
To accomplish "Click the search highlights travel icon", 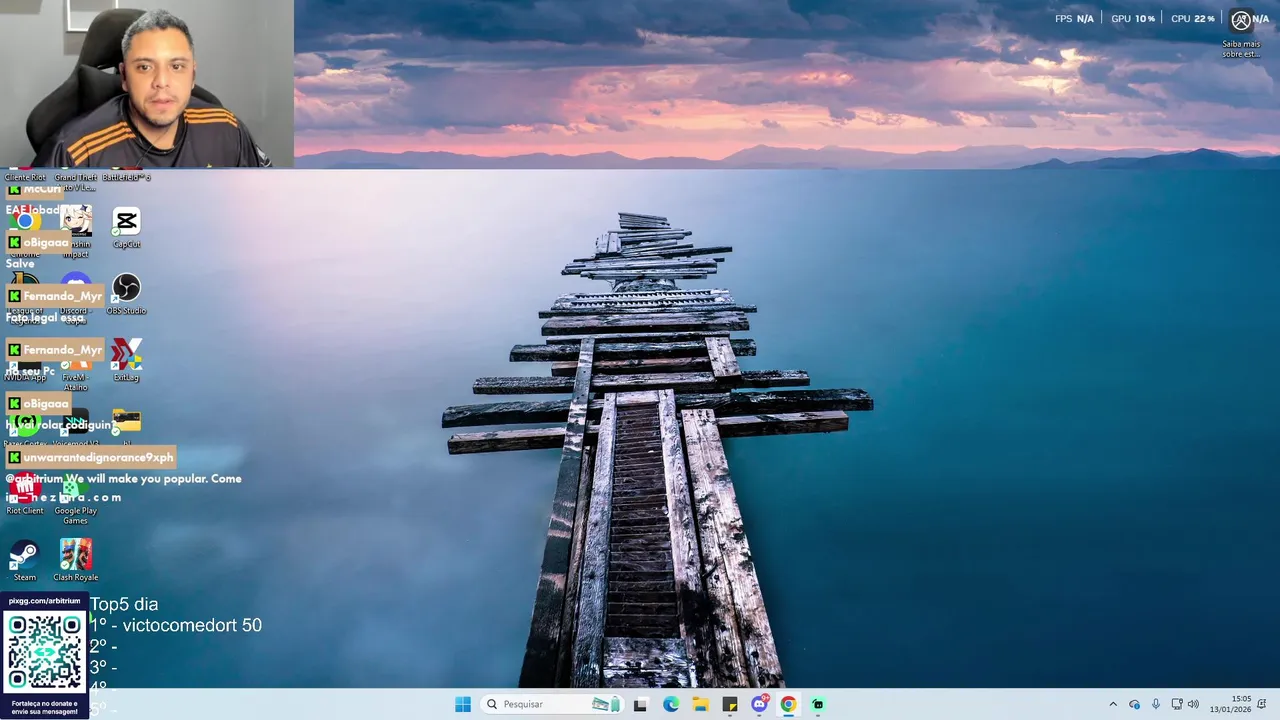I will tap(606, 704).
